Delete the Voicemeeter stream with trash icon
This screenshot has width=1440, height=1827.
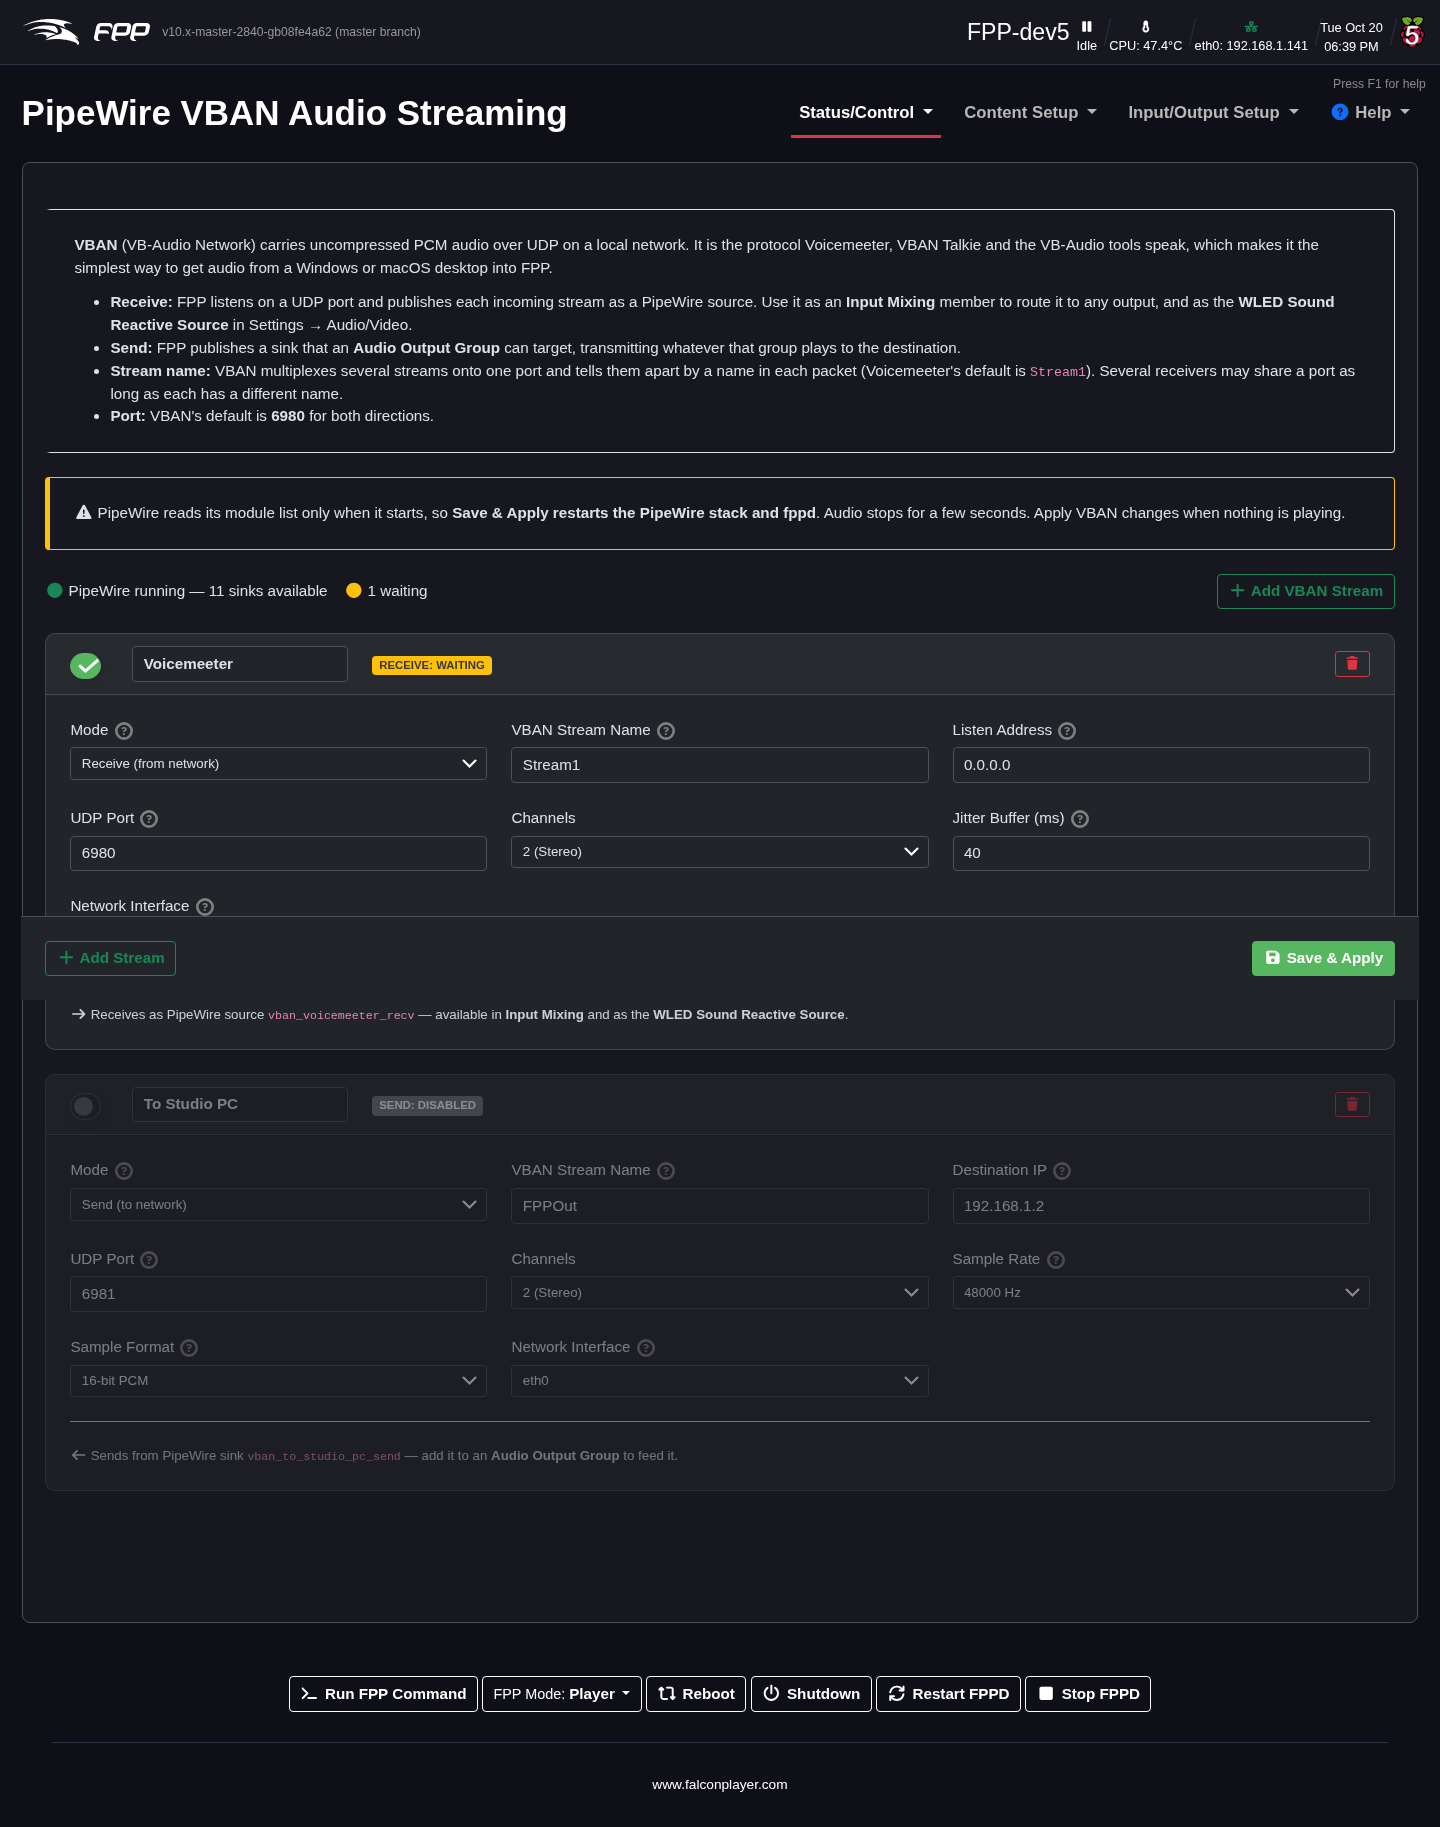tap(1352, 664)
